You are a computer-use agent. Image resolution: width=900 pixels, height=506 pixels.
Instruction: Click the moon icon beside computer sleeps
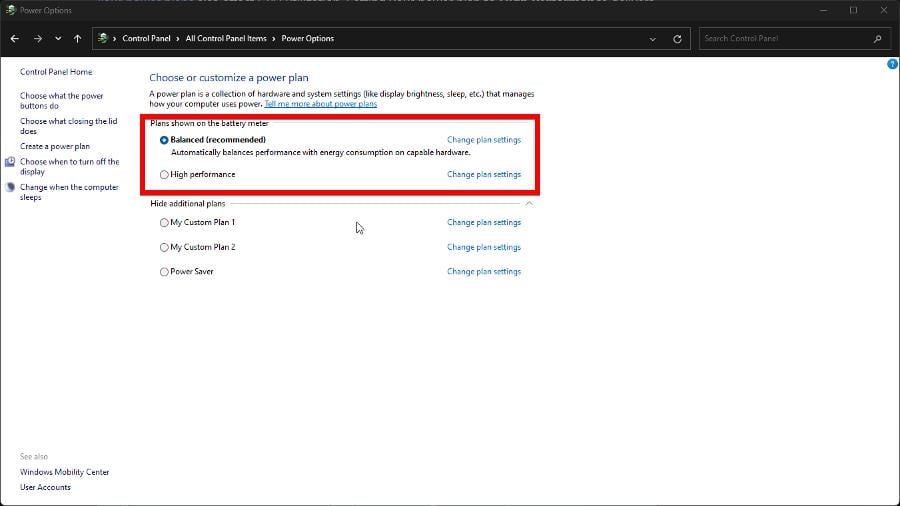(x=10, y=188)
